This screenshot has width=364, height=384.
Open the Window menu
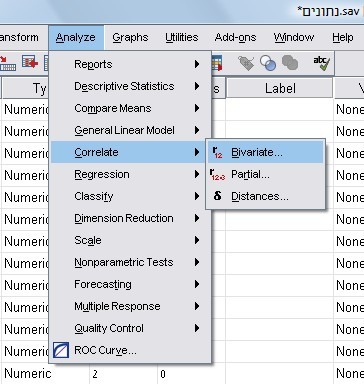pyautogui.click(x=294, y=37)
